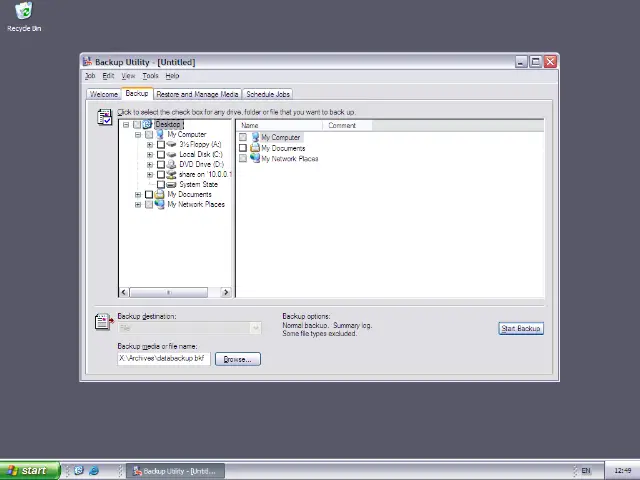Click the Browse... button
Image resolution: width=640 pixels, height=480 pixels.
point(237,359)
